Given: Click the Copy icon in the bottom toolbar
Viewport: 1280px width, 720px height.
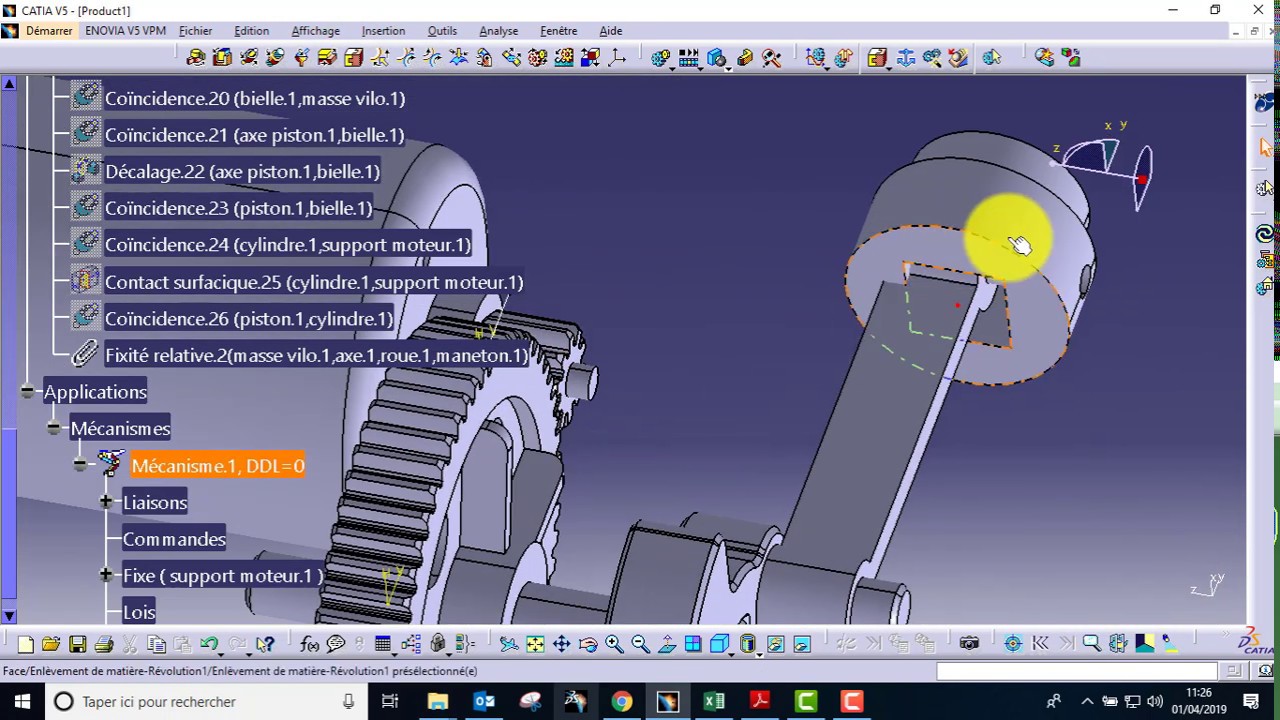Looking at the screenshot, I should (156, 644).
